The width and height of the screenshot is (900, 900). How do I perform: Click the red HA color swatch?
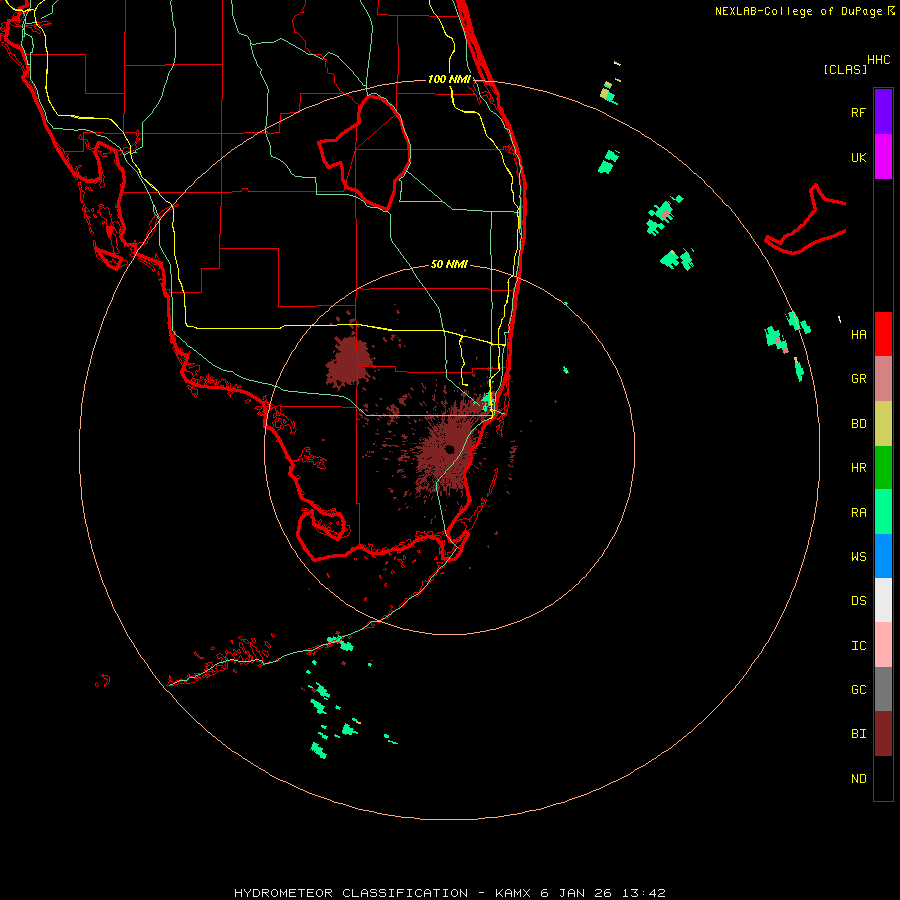(x=883, y=334)
